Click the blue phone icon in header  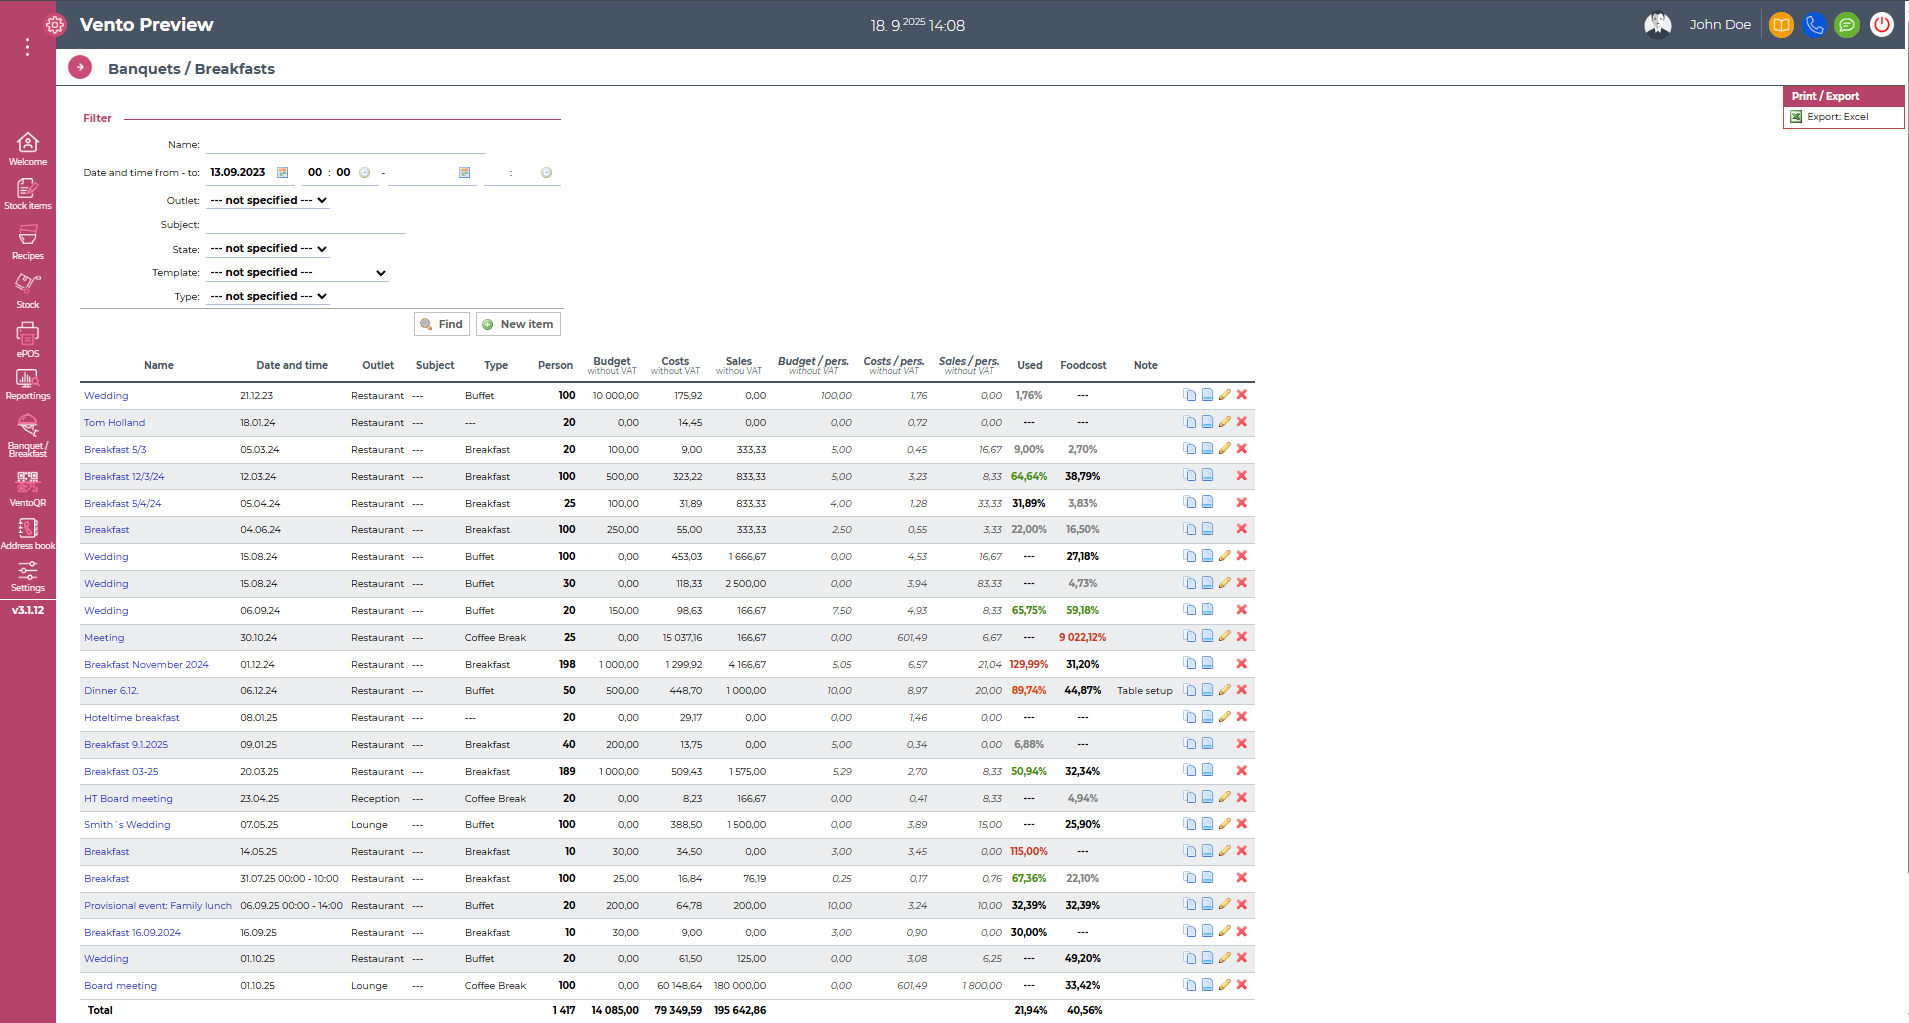(1814, 25)
